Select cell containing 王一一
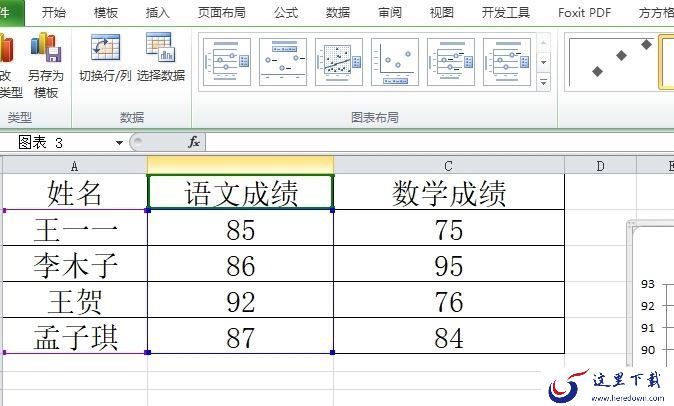The width and height of the screenshot is (674, 406). (75, 228)
